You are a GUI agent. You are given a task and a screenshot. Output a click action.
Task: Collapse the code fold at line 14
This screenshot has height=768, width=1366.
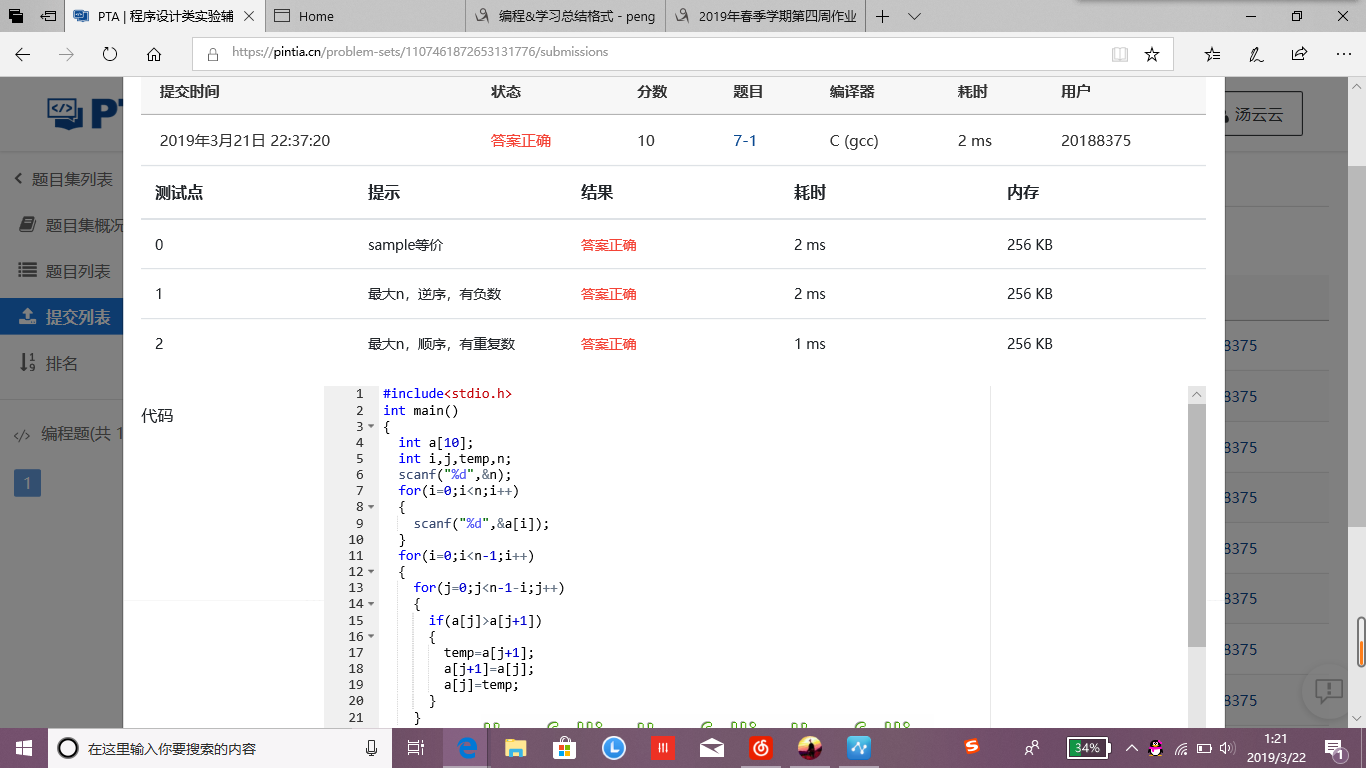tap(371, 604)
